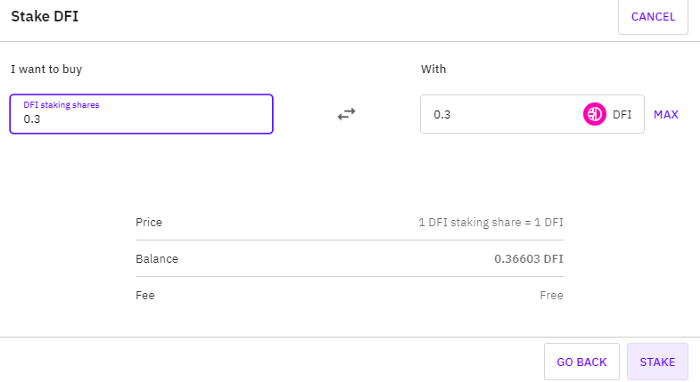Click the Stake DFI heading
The width and height of the screenshot is (700, 382).
pyautogui.click(x=45, y=17)
